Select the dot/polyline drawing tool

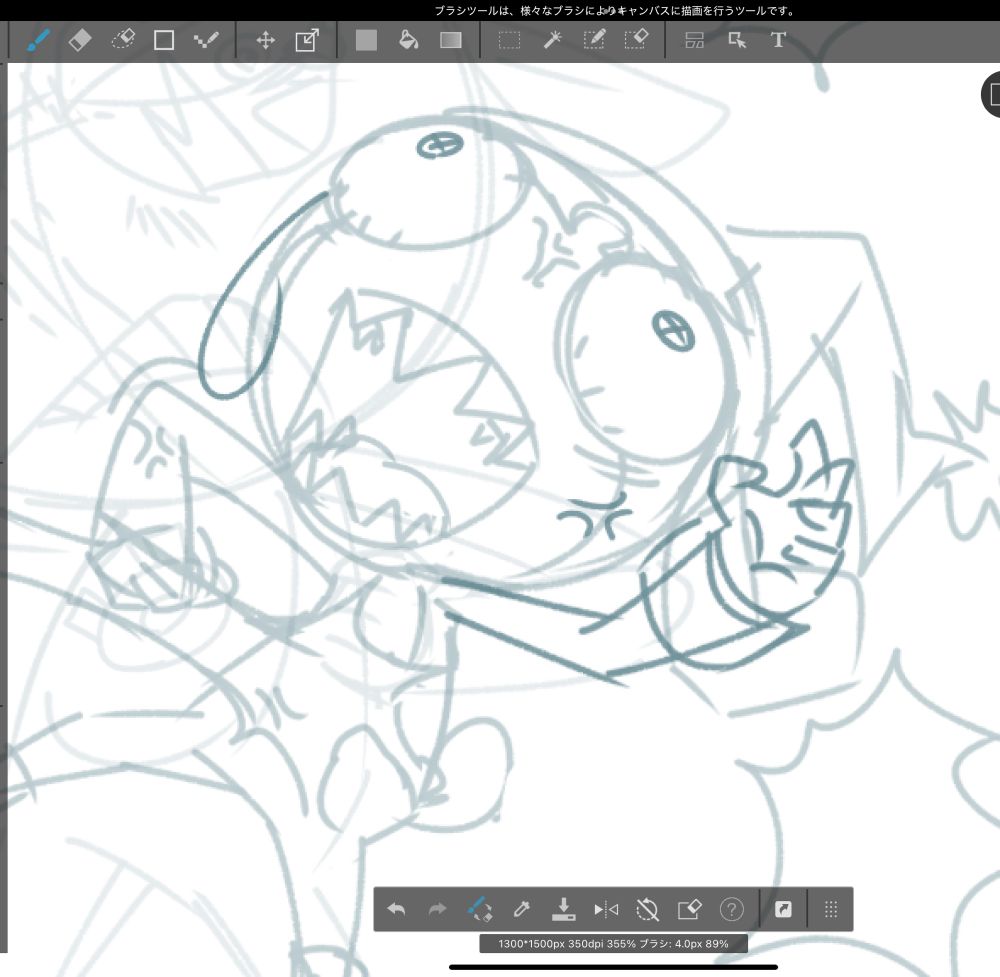click(x=206, y=40)
